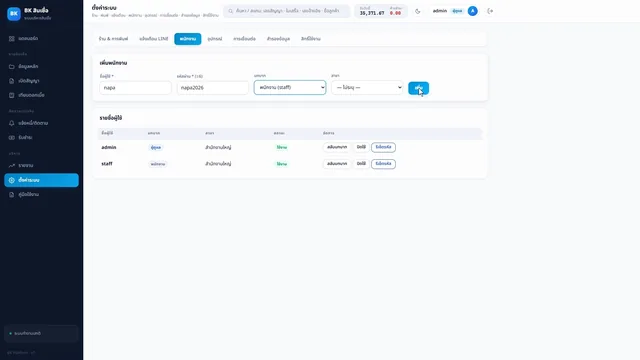Click รีเซ็ตรหัส button in the staff row
The width and height of the screenshot is (640, 360).
coord(383,164)
